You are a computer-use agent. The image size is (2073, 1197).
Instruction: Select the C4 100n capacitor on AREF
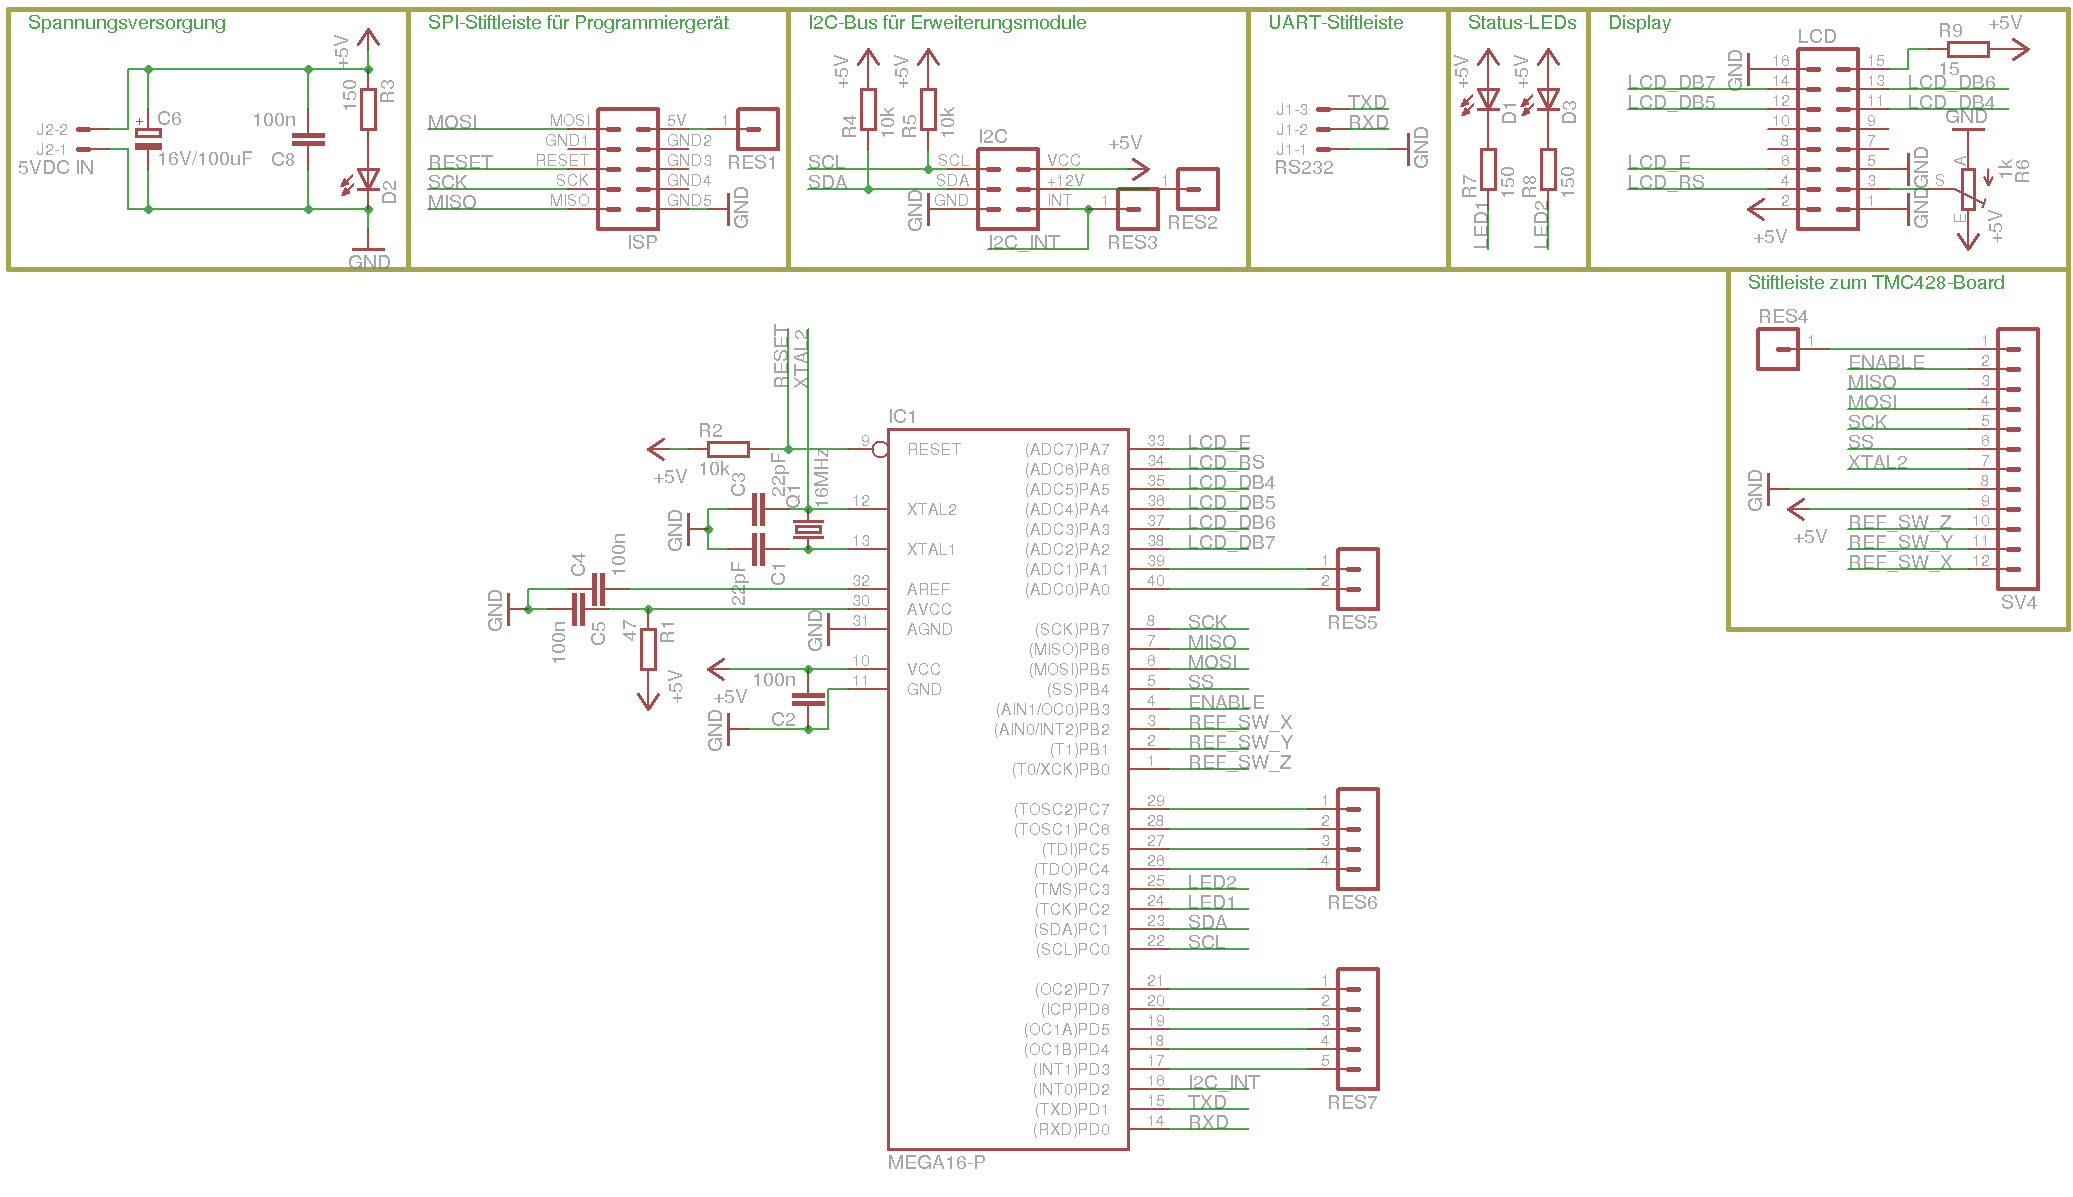pos(598,589)
